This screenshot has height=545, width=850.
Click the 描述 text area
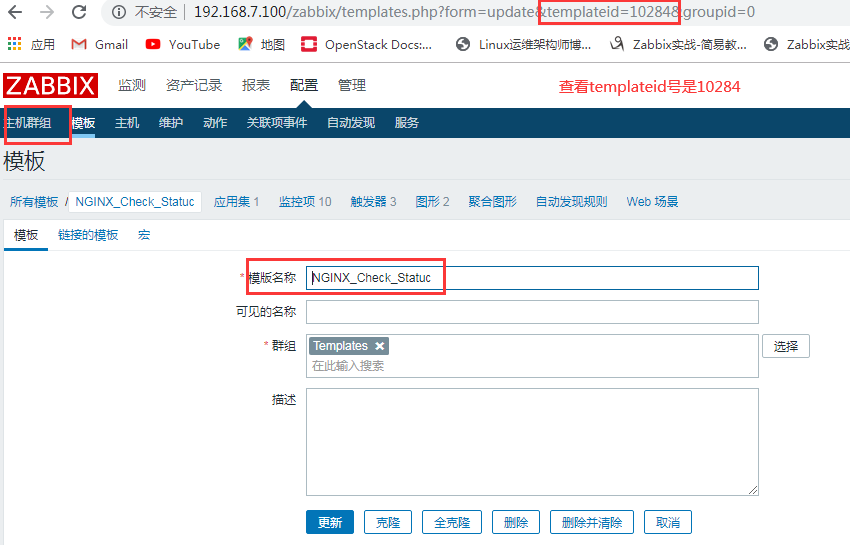coord(532,441)
